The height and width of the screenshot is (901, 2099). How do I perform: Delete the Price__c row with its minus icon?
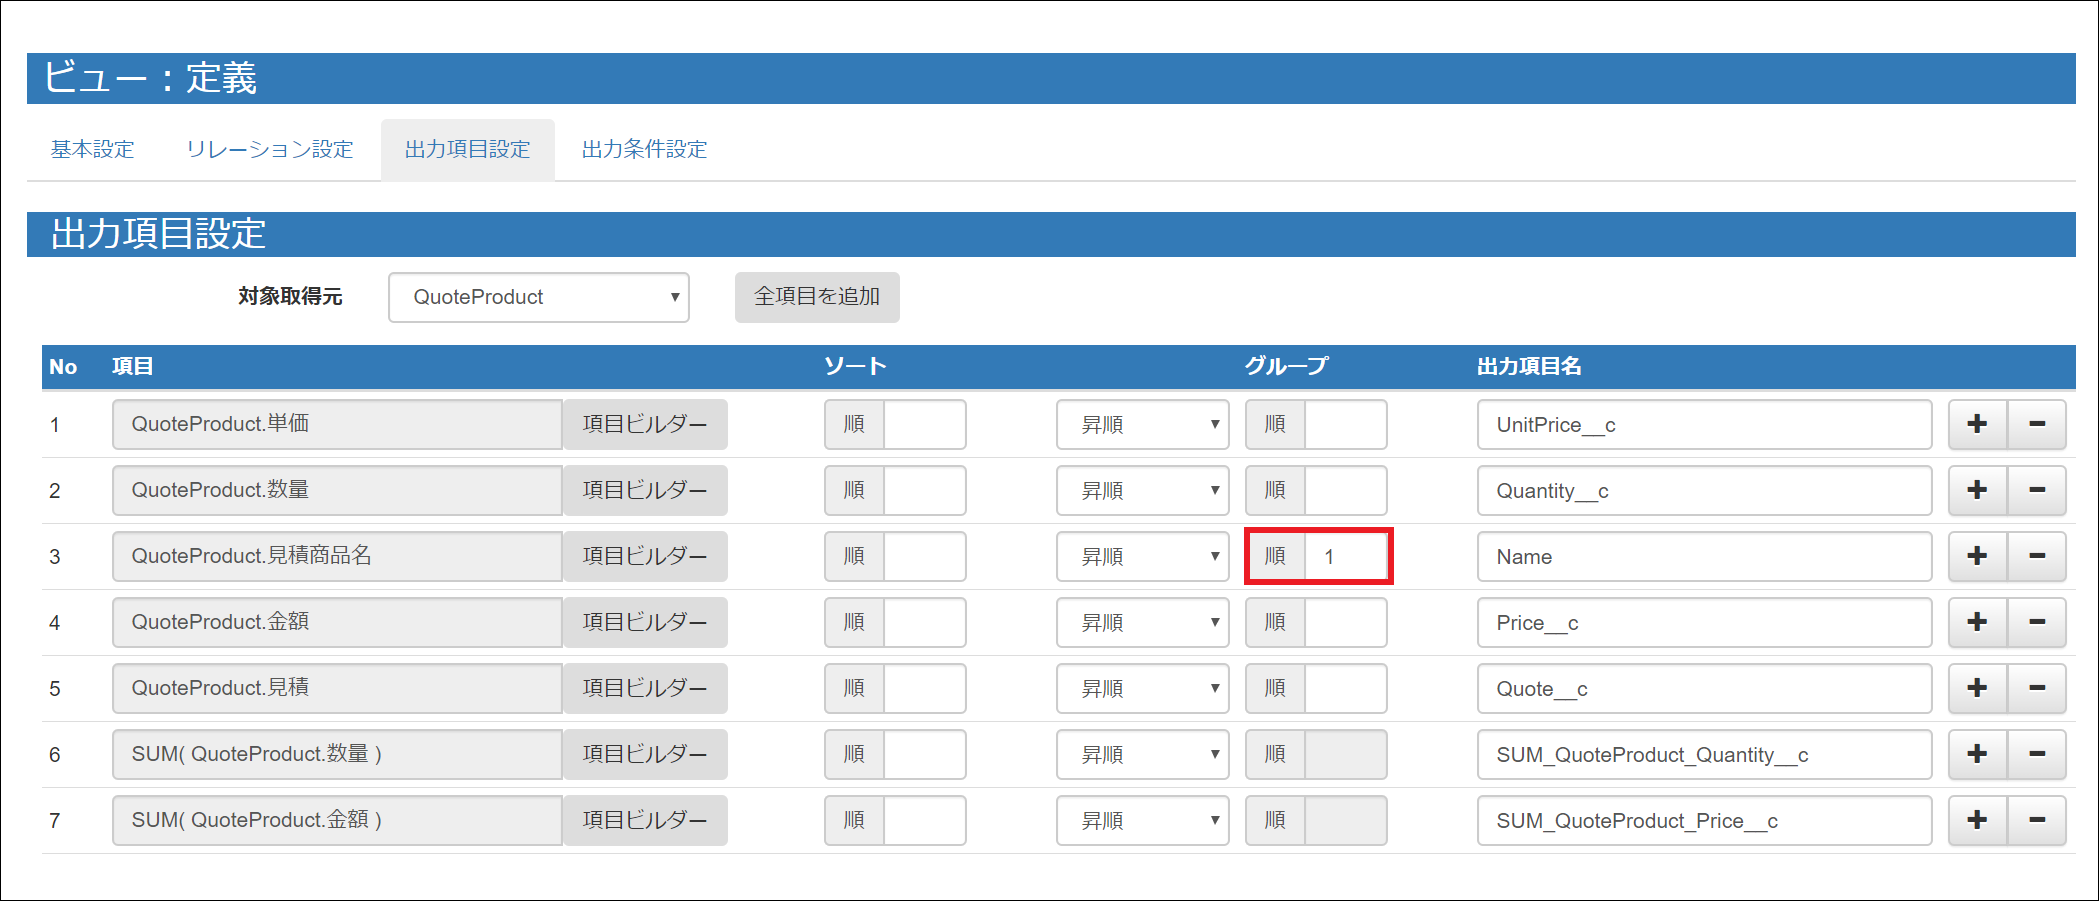point(2037,622)
